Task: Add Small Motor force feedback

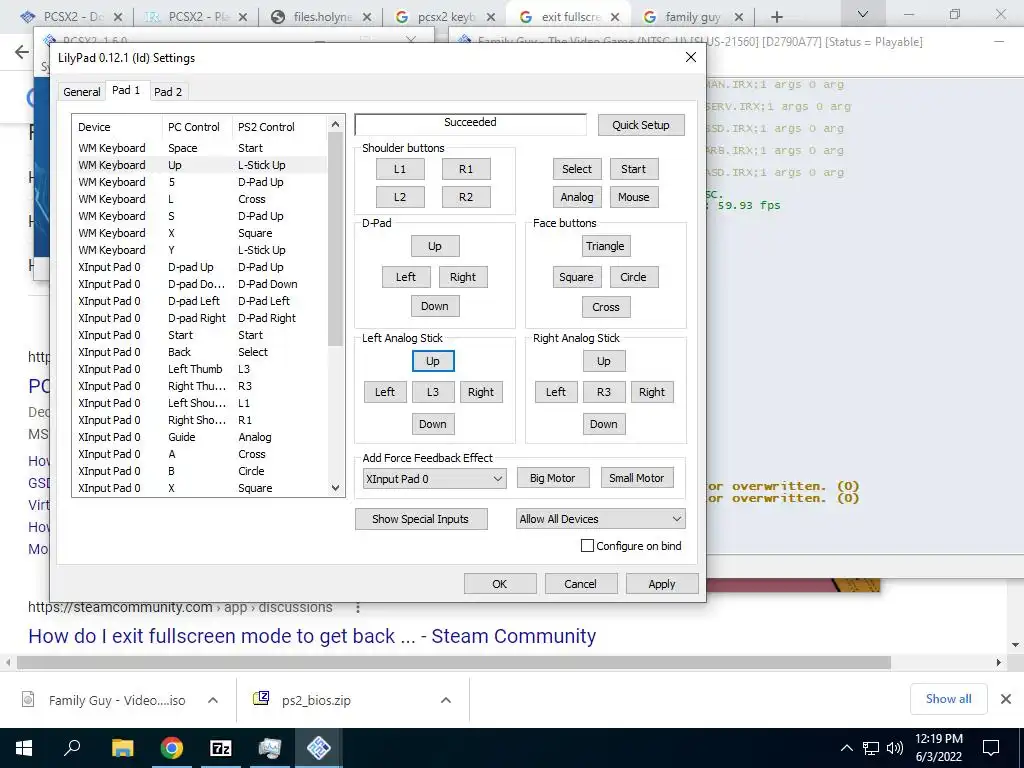Action: pos(637,478)
